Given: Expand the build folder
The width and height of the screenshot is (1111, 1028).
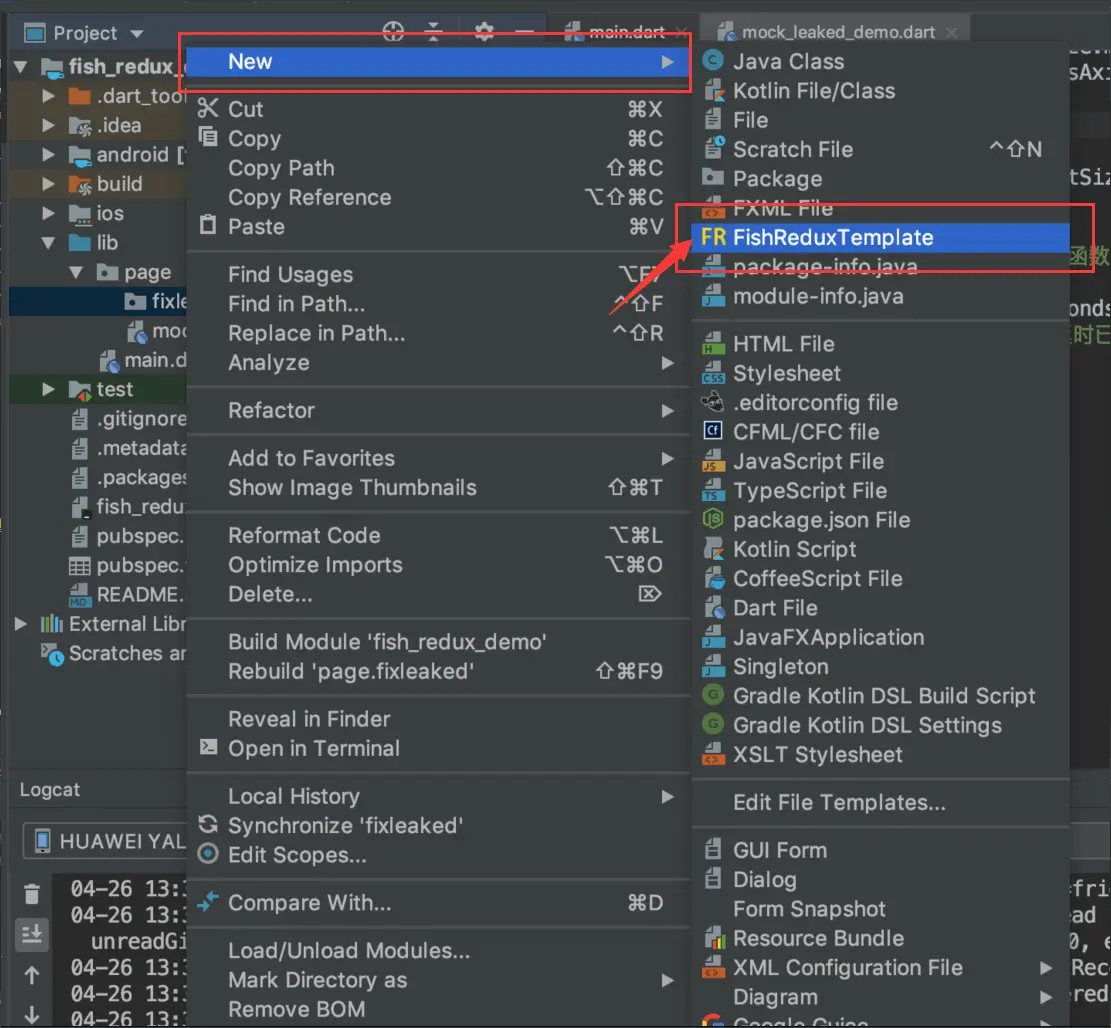Looking at the screenshot, I should coord(48,183).
